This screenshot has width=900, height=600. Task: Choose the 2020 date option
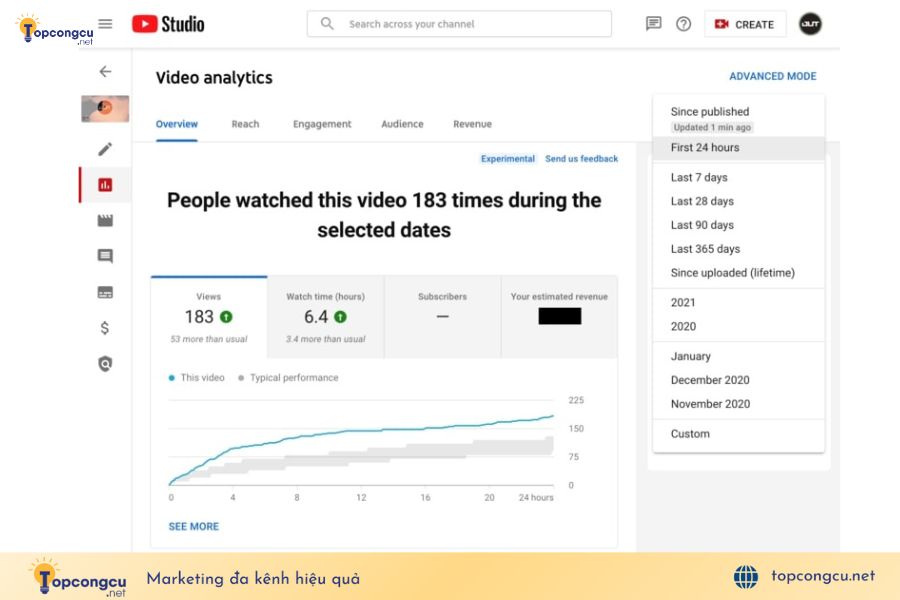tap(739, 327)
